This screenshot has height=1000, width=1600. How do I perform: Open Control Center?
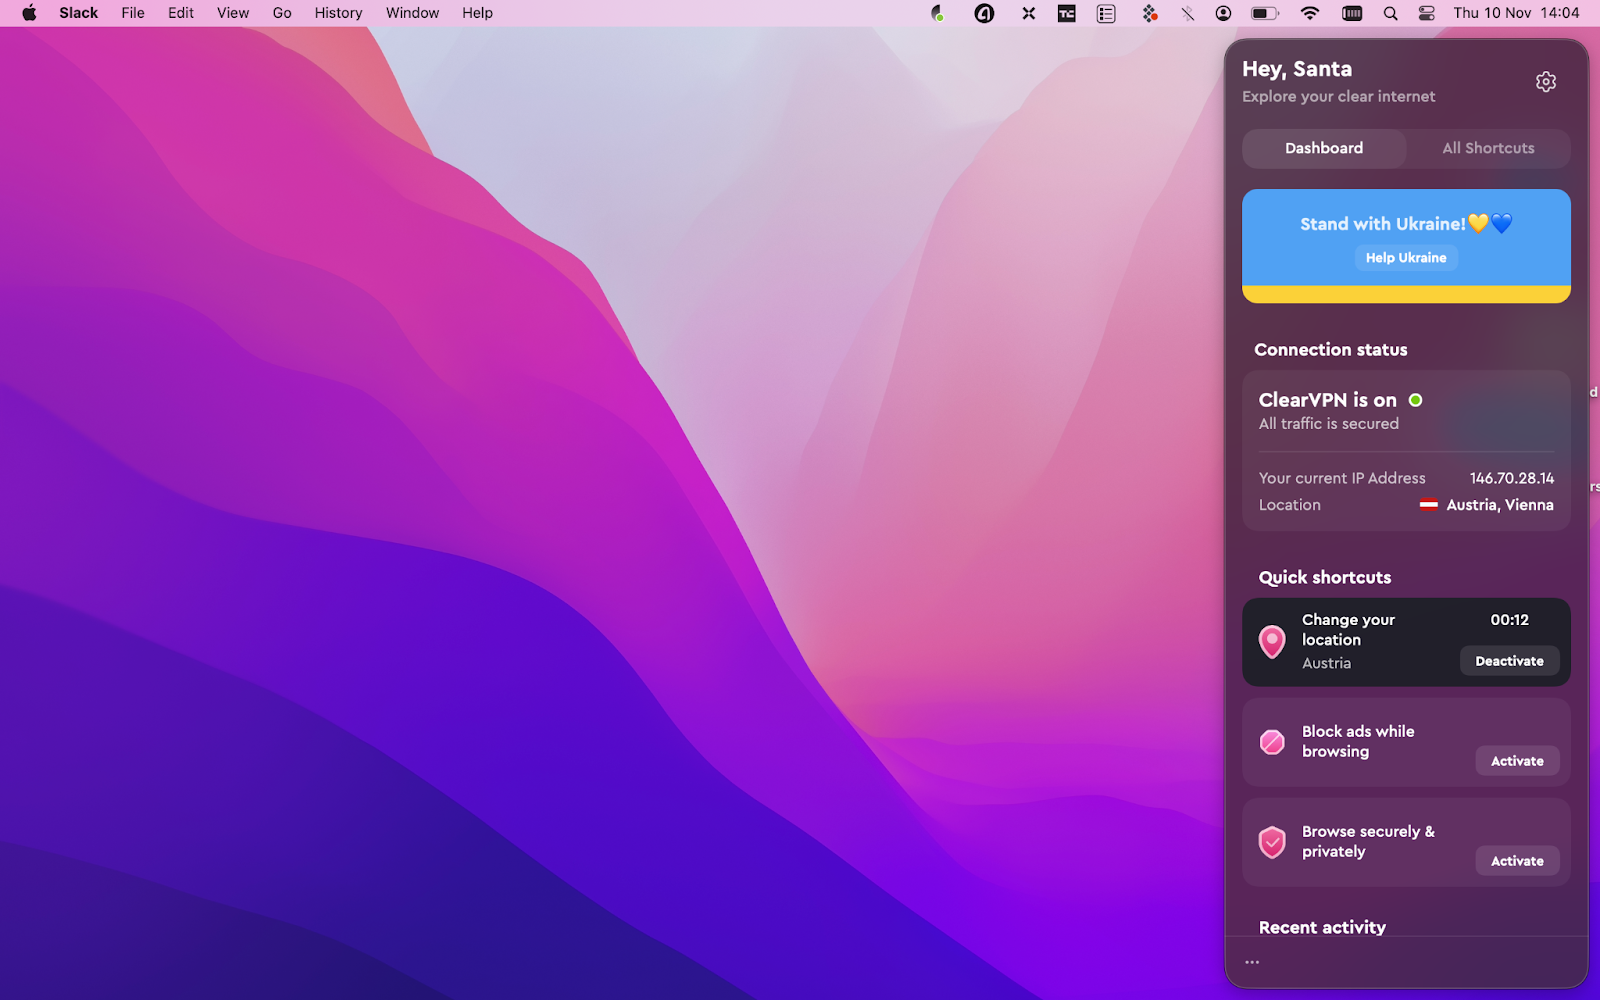1427,13
